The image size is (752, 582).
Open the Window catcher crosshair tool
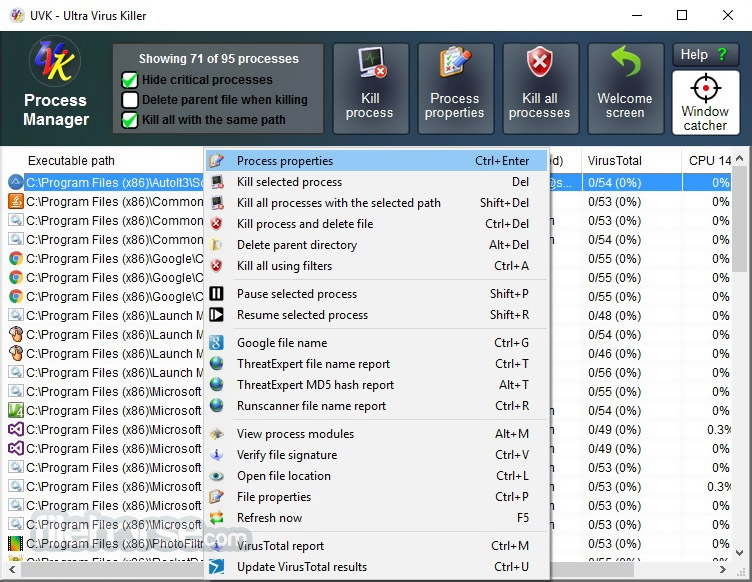[705, 103]
